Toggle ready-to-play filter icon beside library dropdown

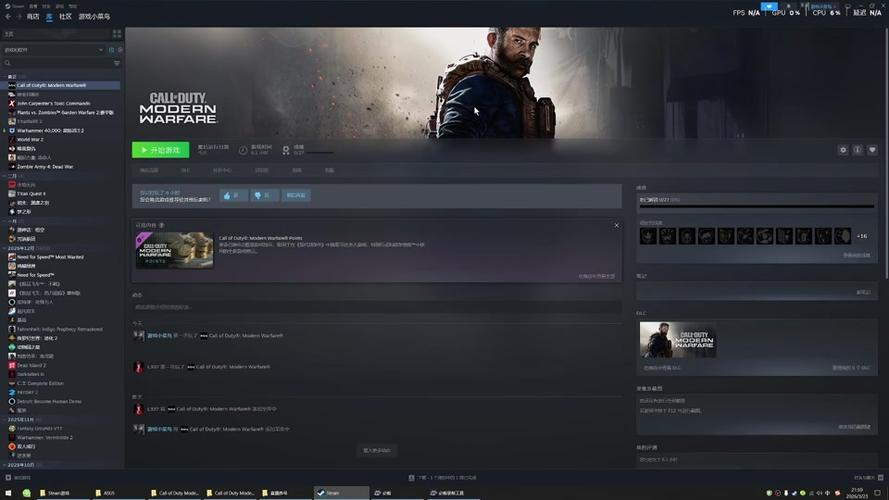(x=120, y=50)
